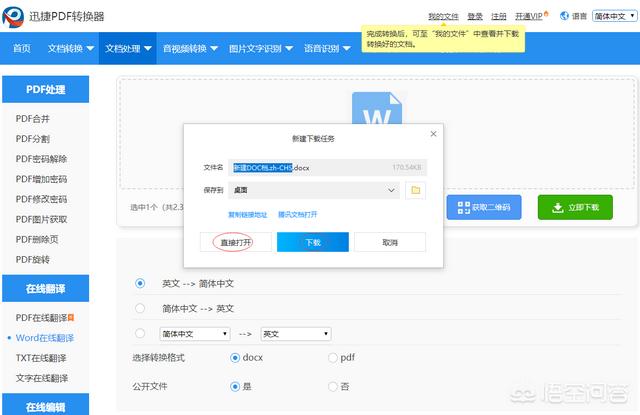Open PDF分割 in the sidebar
640x415 pixels.
point(33,139)
